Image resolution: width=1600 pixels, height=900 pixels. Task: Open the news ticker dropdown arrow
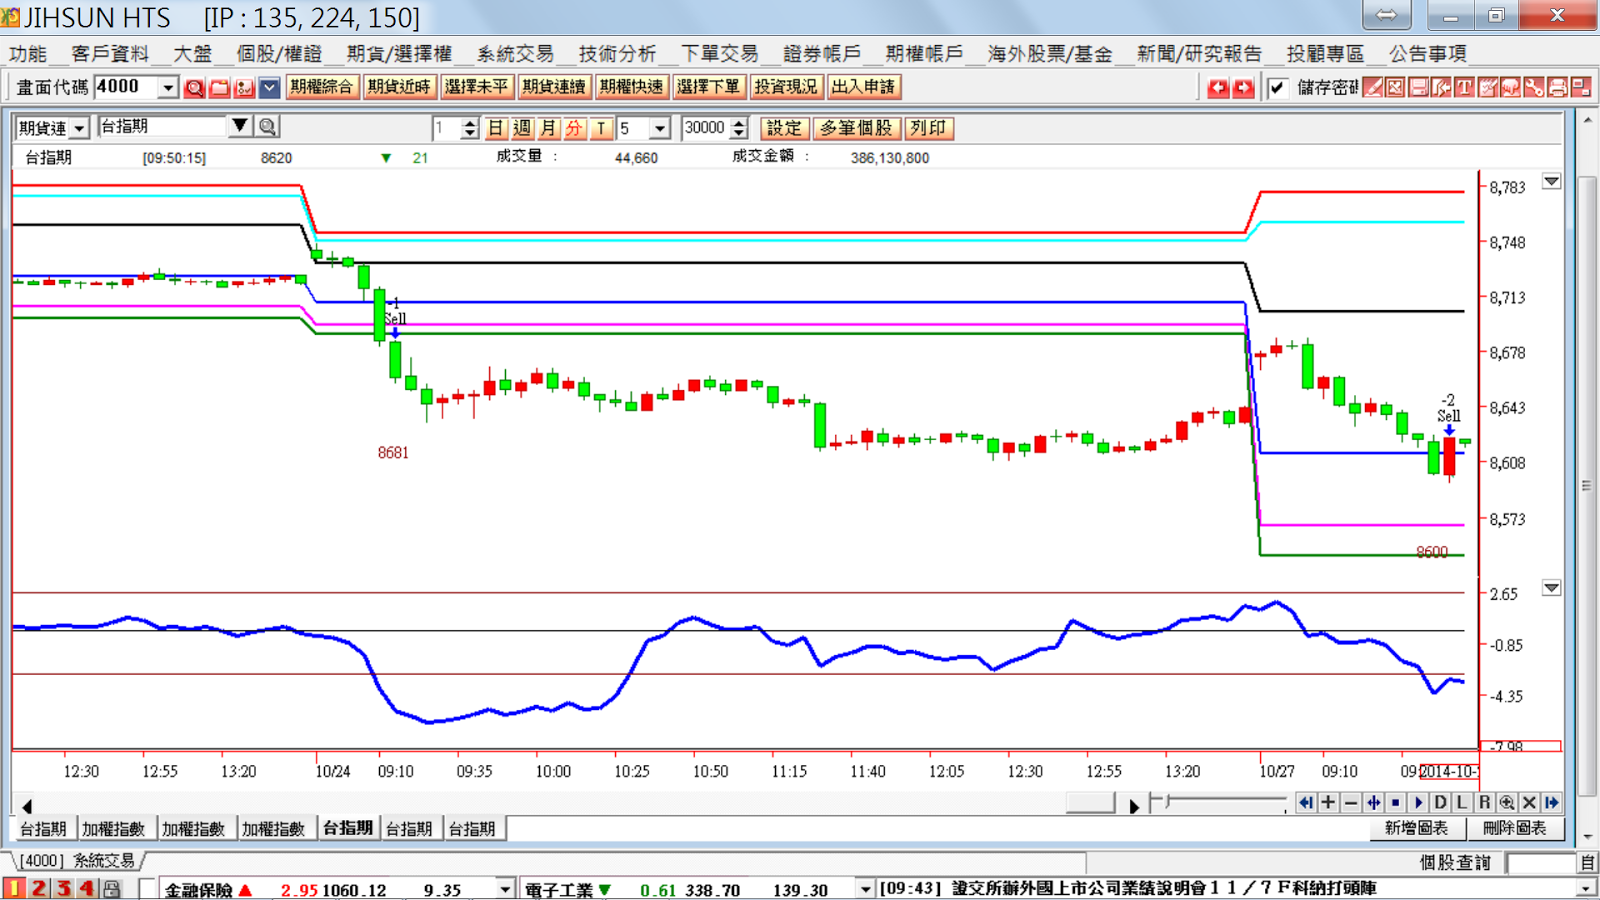coord(1586,889)
